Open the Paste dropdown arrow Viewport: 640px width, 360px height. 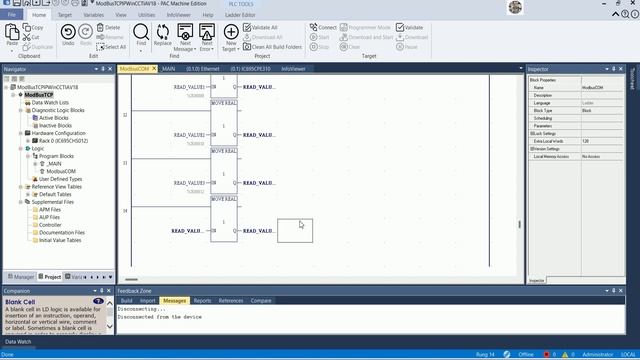(x=12, y=51)
